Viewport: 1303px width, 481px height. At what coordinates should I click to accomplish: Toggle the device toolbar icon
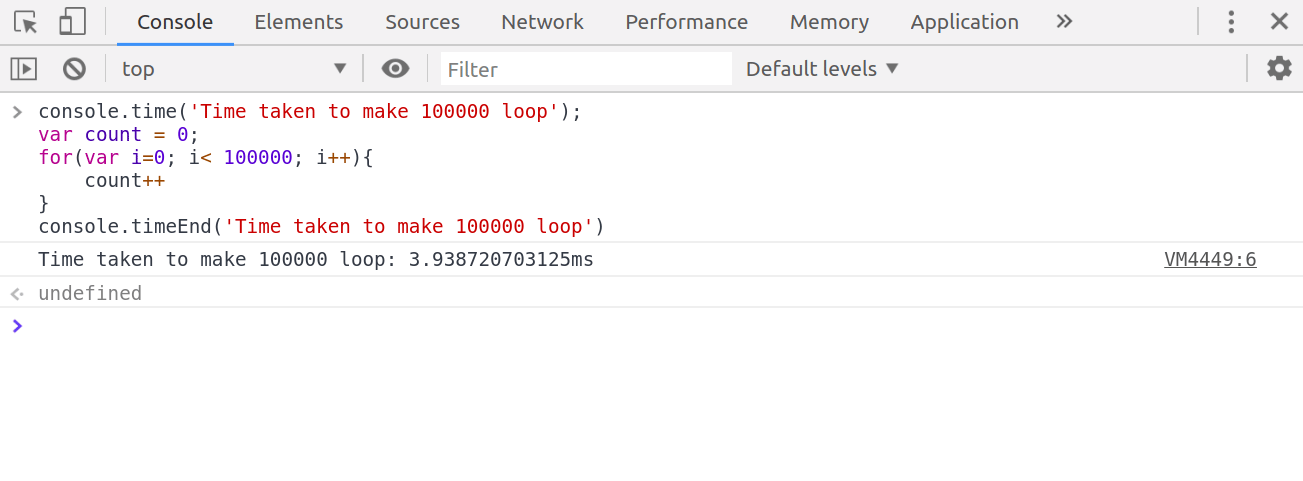(x=72, y=22)
